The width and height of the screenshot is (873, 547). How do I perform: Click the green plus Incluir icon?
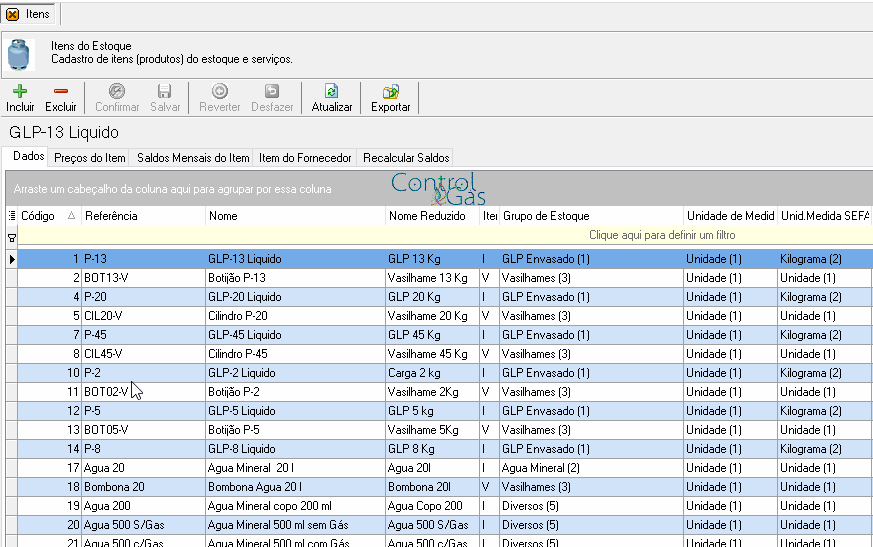click(x=20, y=91)
